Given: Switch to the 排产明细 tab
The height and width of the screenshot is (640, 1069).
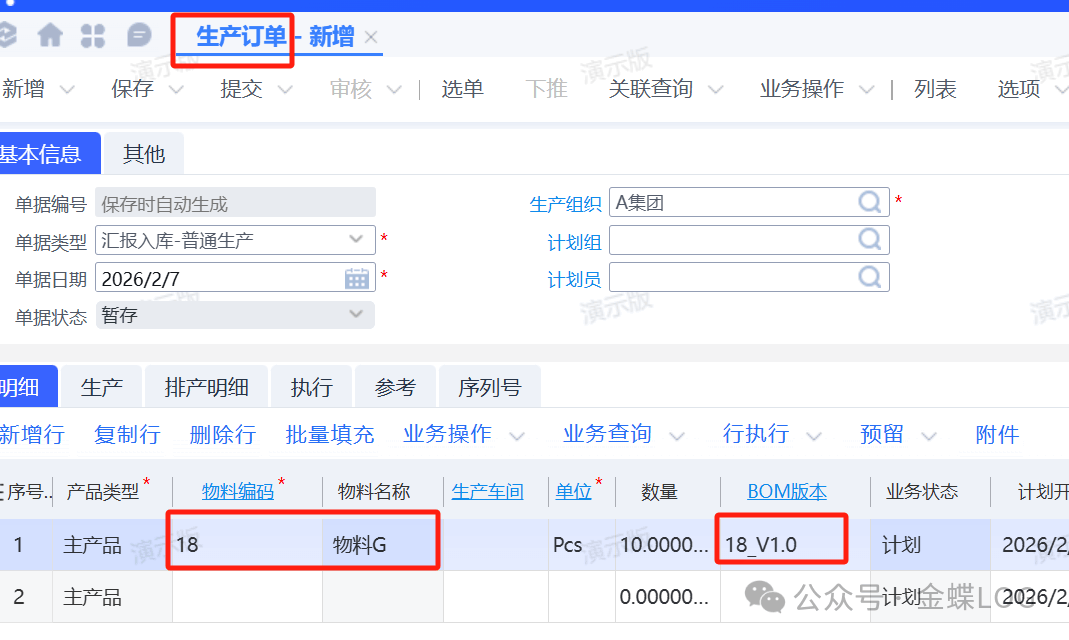Looking at the screenshot, I should click(206, 388).
